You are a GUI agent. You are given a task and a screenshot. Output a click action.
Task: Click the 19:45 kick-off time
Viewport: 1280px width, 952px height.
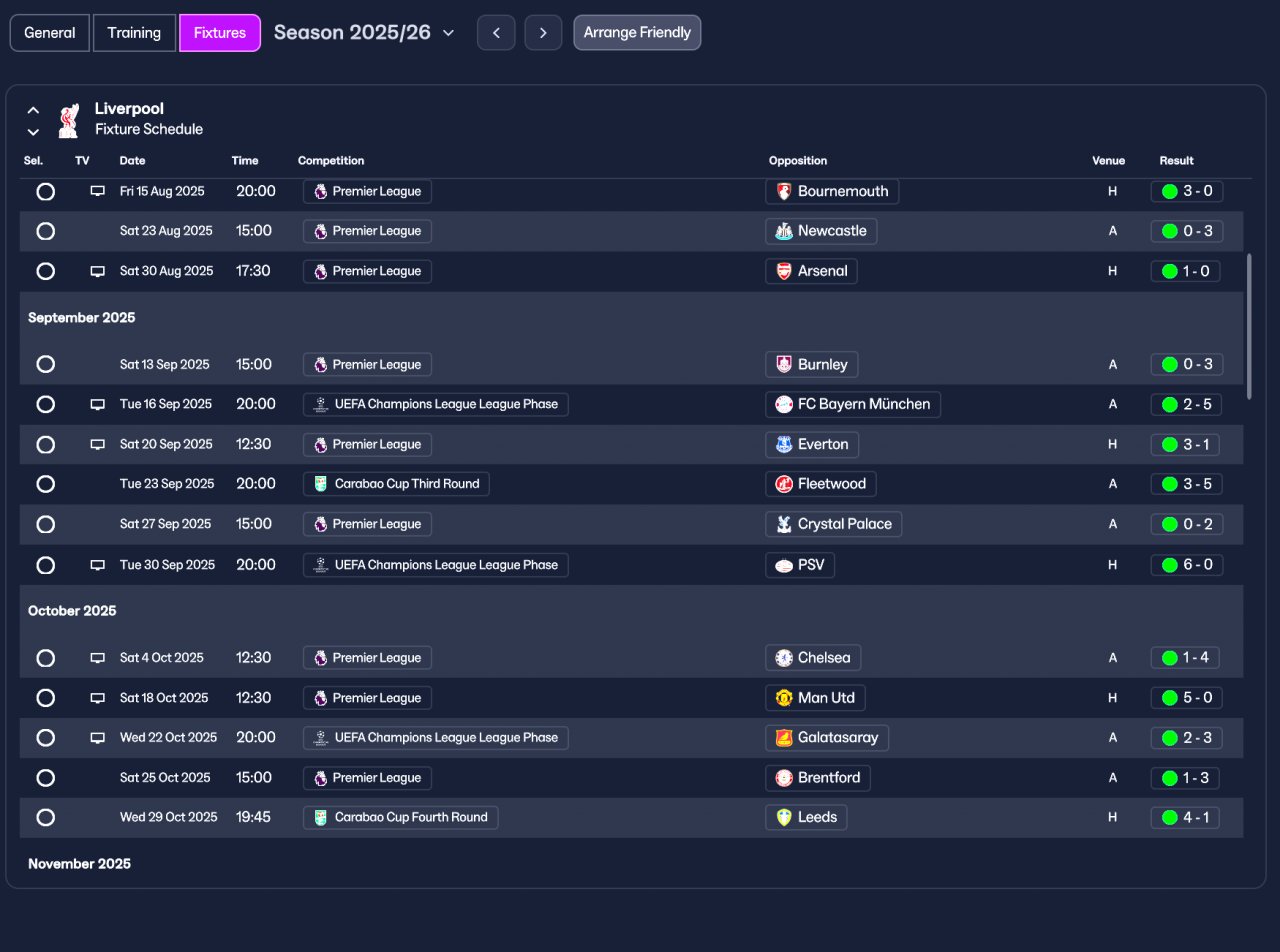[x=253, y=818]
